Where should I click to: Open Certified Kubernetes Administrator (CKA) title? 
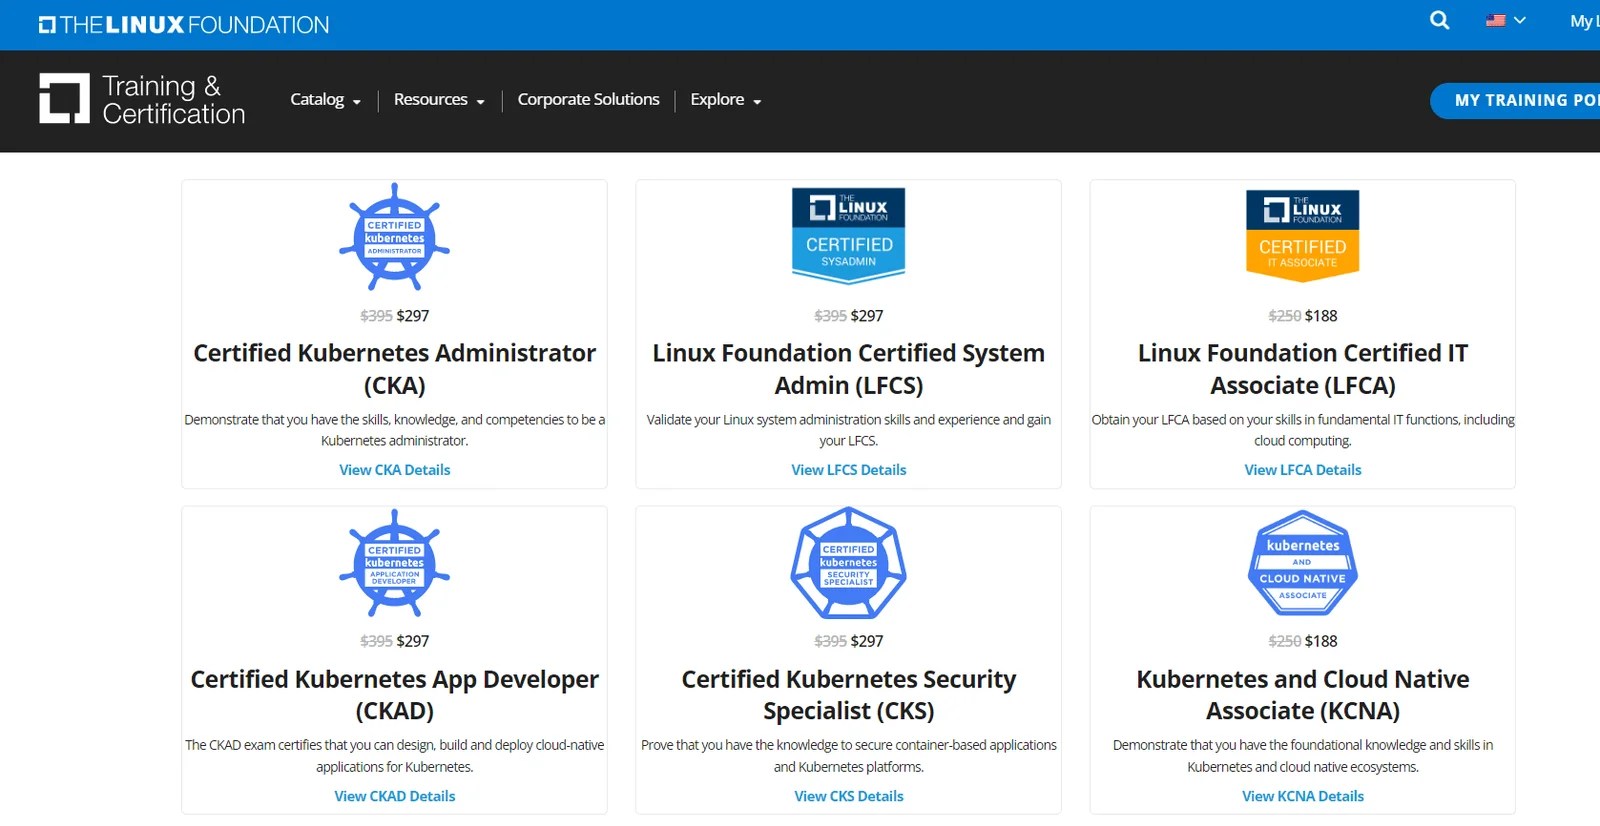pyautogui.click(x=395, y=369)
